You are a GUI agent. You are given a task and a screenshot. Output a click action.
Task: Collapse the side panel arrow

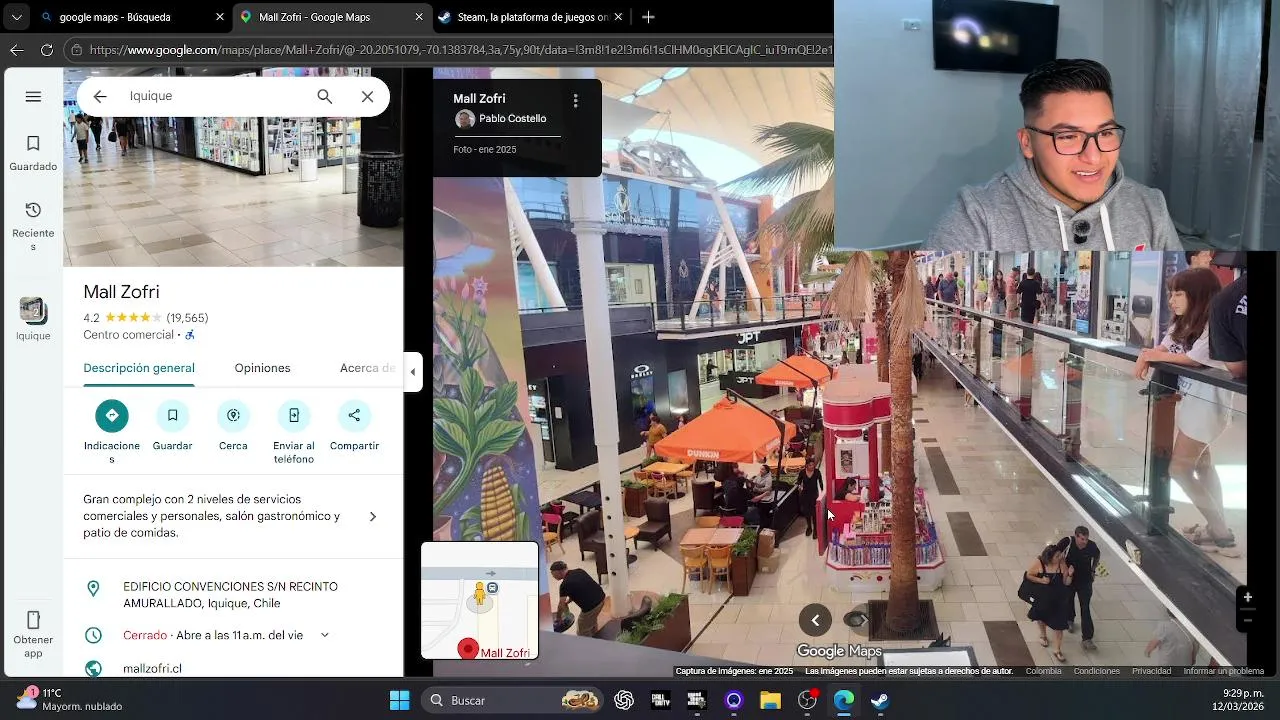(x=413, y=372)
